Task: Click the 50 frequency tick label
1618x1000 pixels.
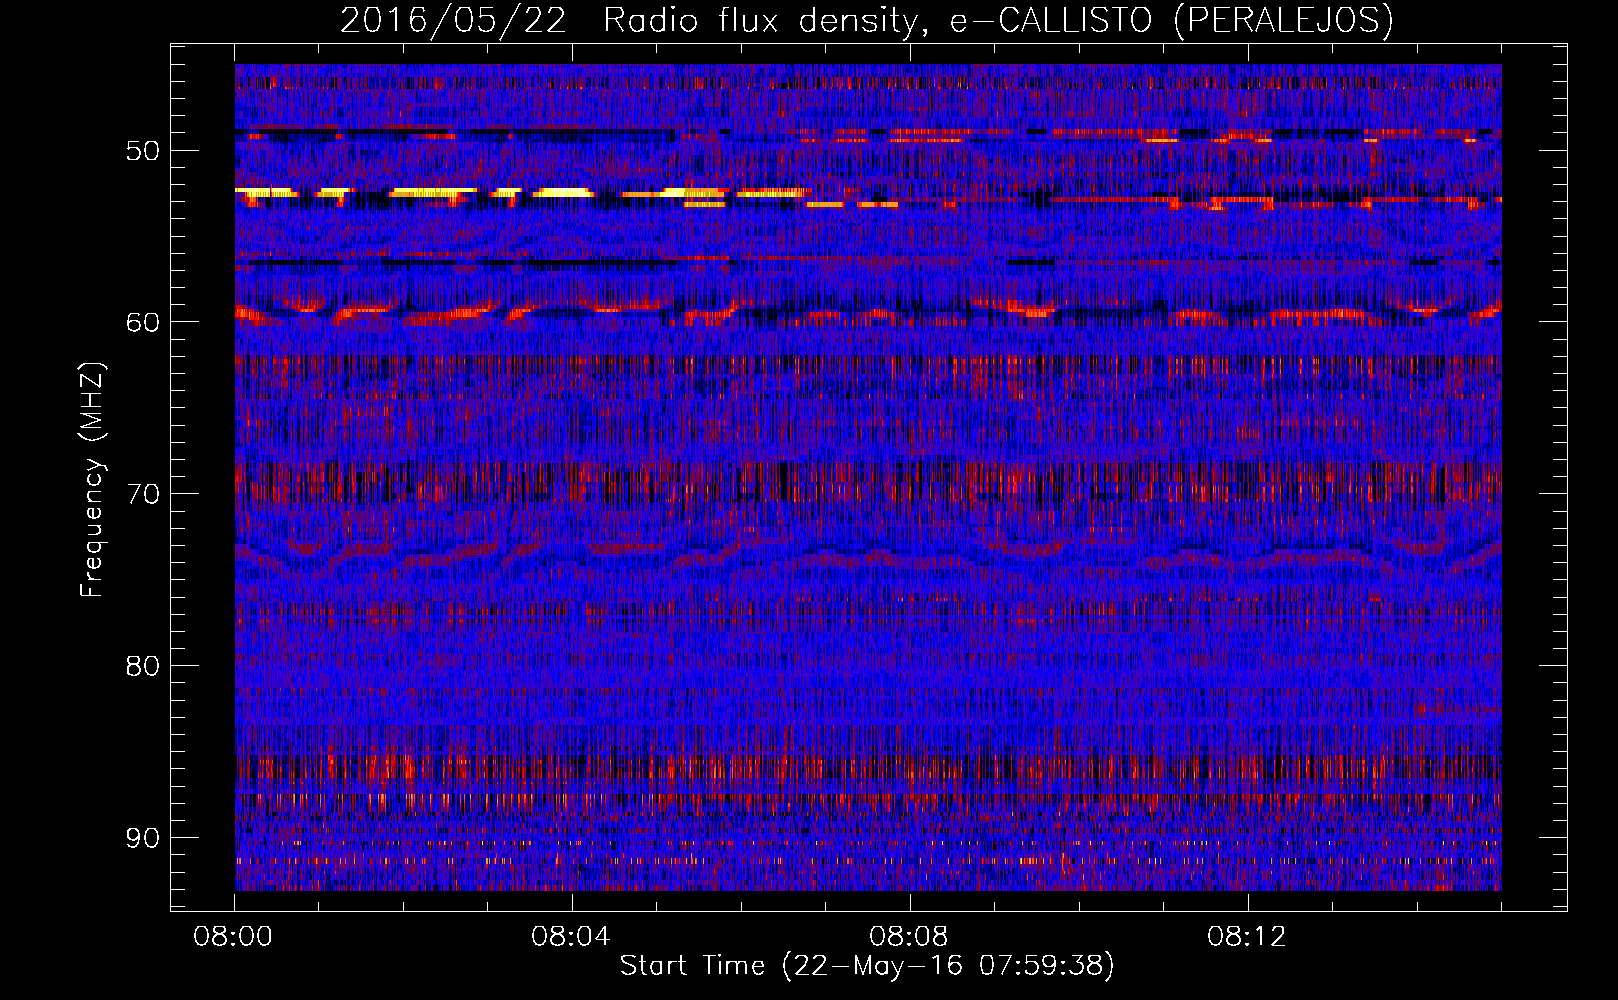Action: pos(143,151)
